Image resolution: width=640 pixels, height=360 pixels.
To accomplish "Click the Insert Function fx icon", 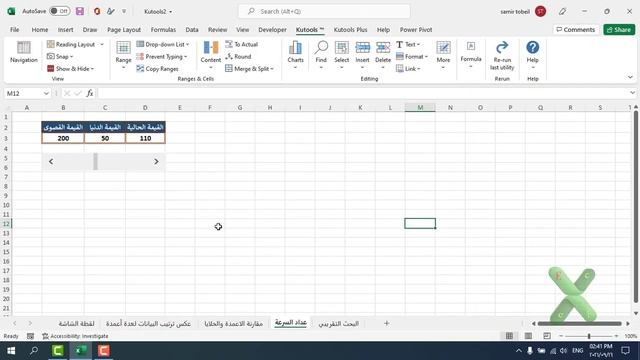I will coord(90,93).
